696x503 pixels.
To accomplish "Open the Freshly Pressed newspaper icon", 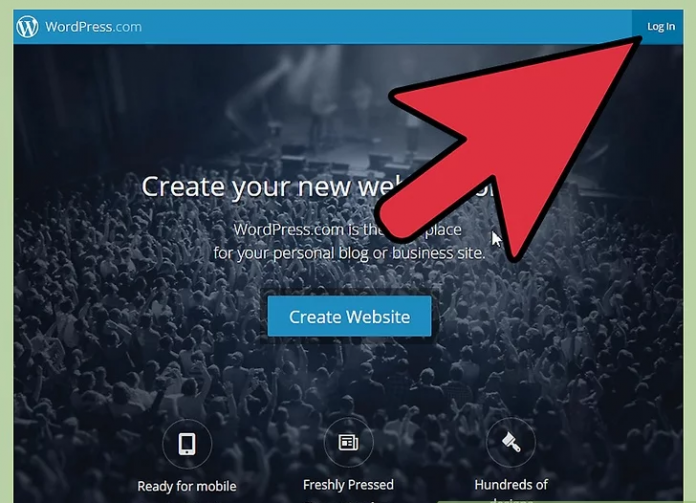I will pos(348,442).
